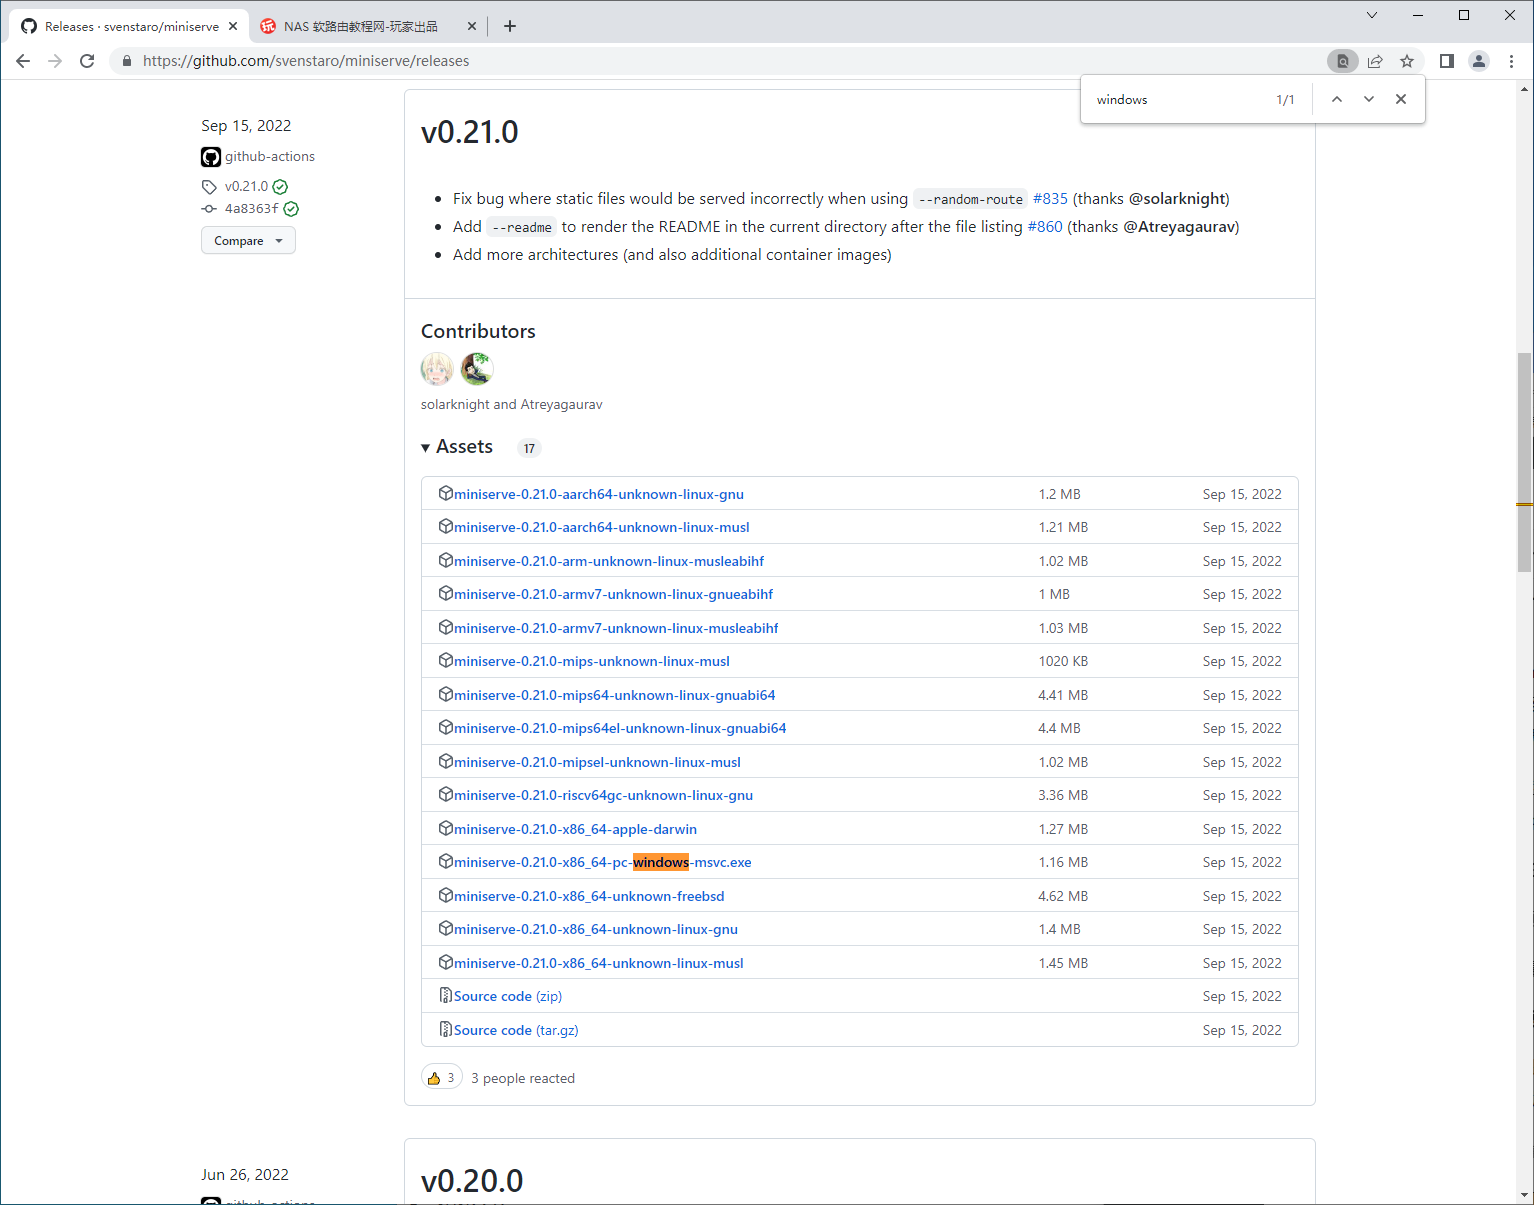Screen dimensions: 1534x1205
Task: Open the Compare dropdown button
Action: tap(248, 241)
